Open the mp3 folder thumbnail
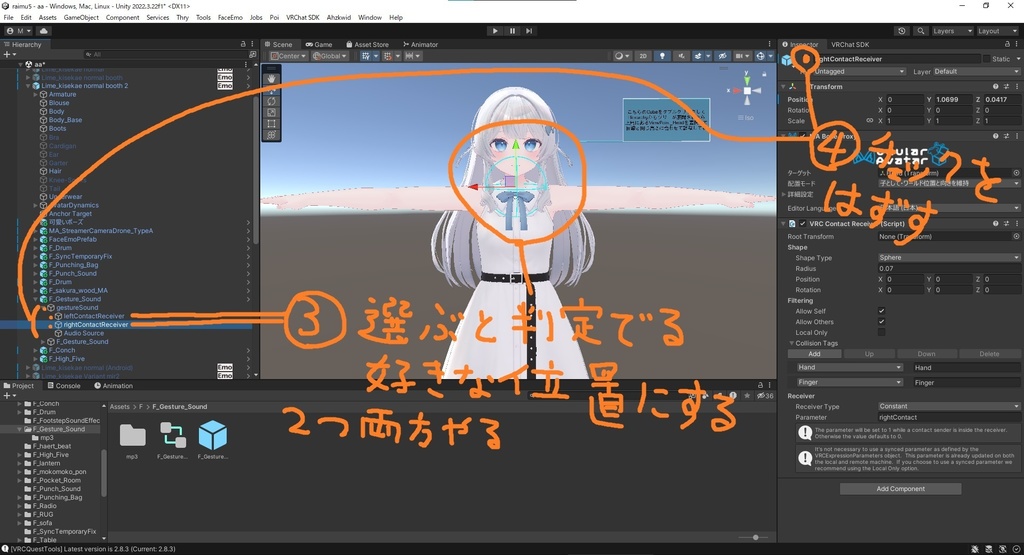 pos(133,436)
